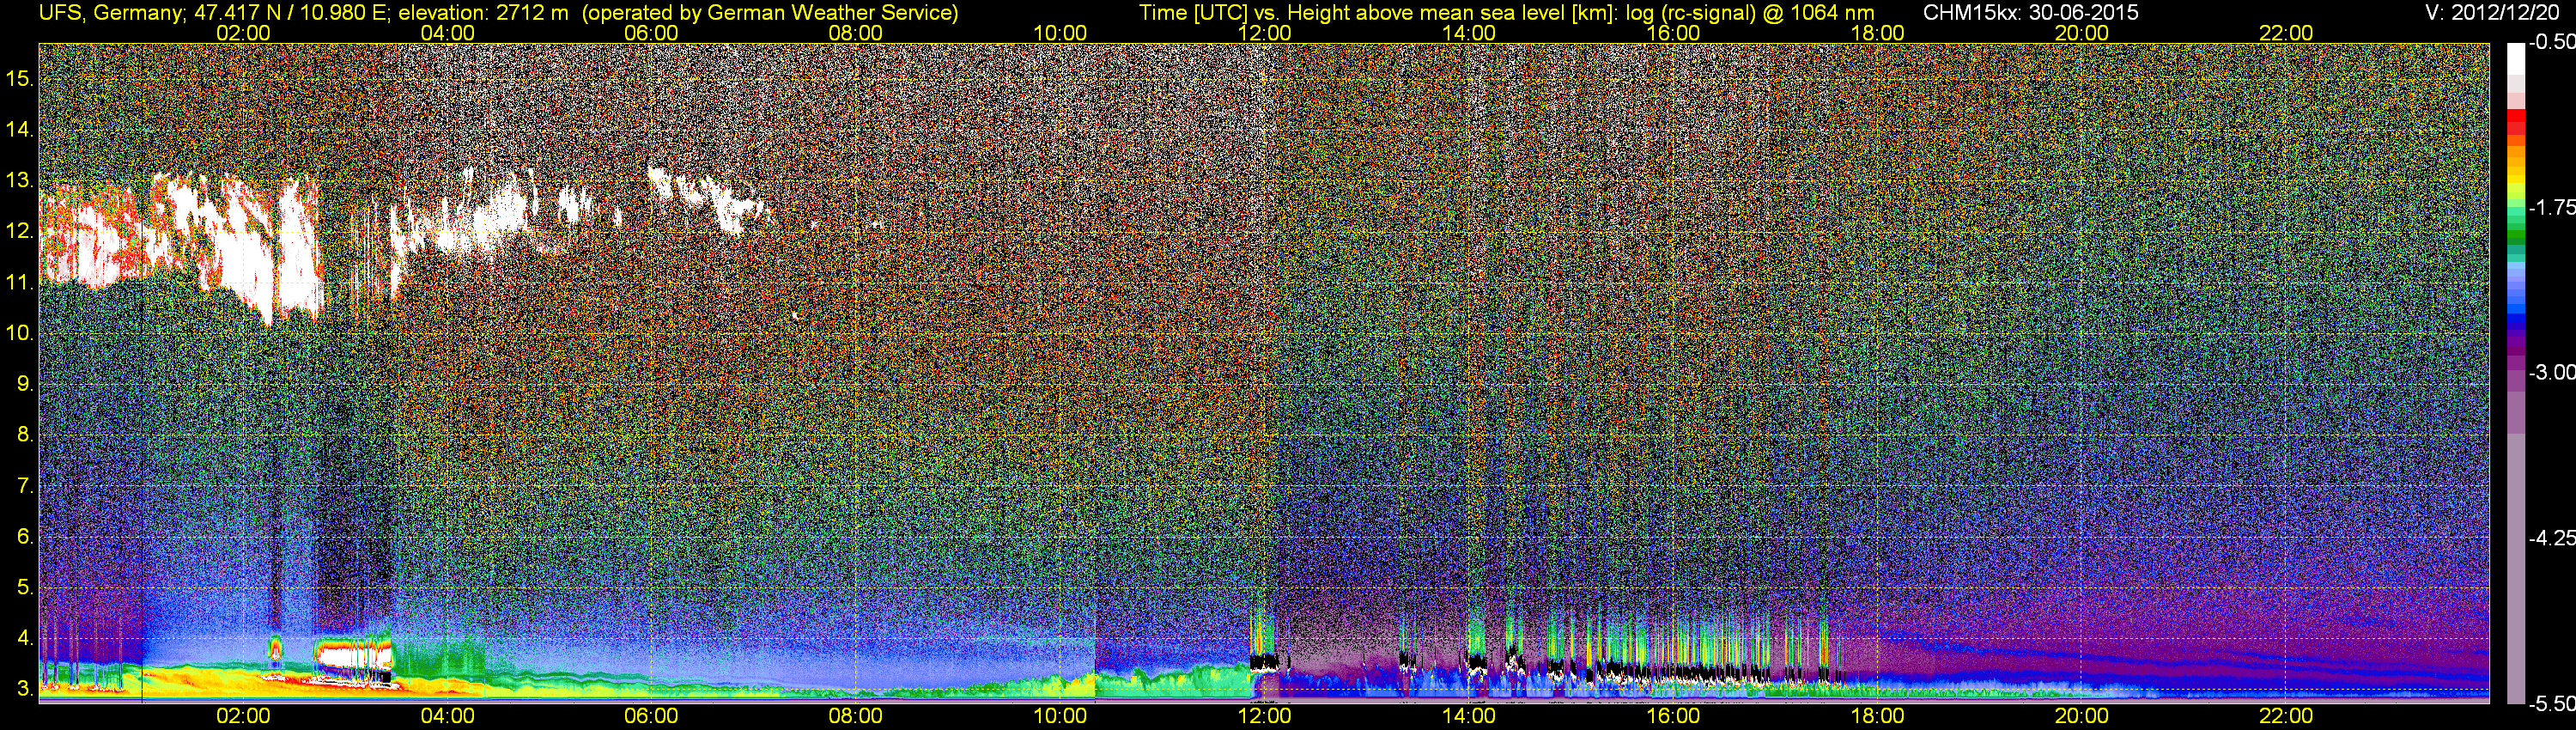Click the '12:00' label on the top time axis
Viewport: 2576px width, 730px height.
(x=1265, y=33)
